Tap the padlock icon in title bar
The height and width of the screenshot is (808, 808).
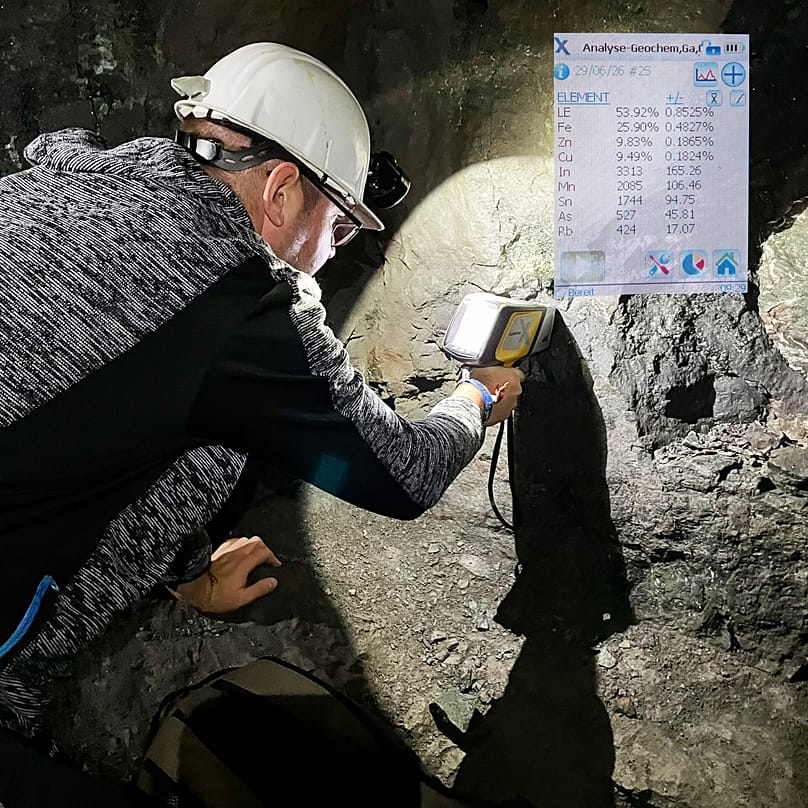(x=713, y=48)
